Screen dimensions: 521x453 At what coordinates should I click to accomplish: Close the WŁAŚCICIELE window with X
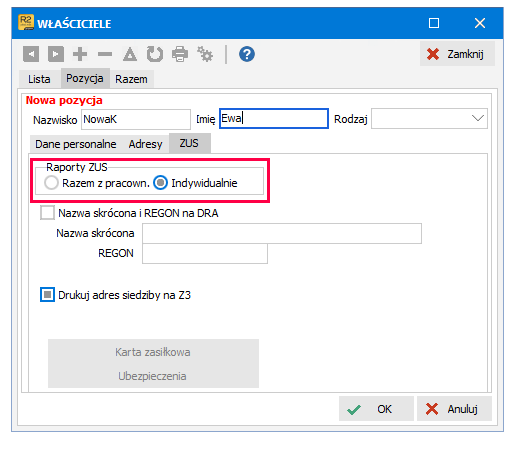point(480,23)
